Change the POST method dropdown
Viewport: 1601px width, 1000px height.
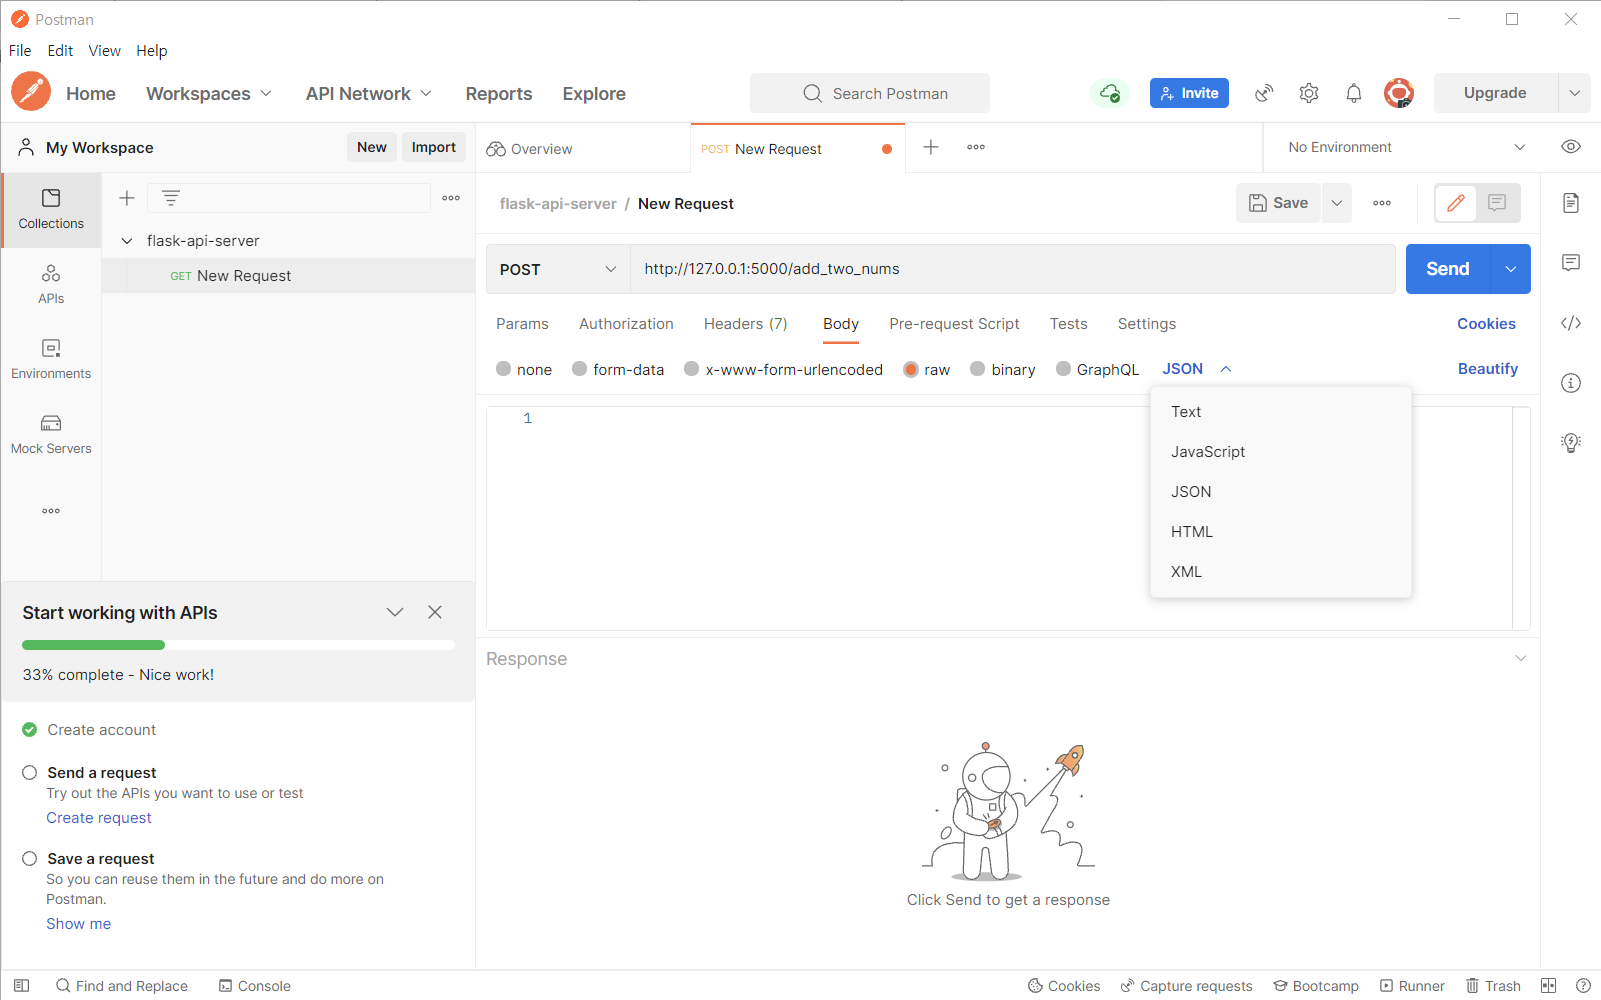(558, 269)
